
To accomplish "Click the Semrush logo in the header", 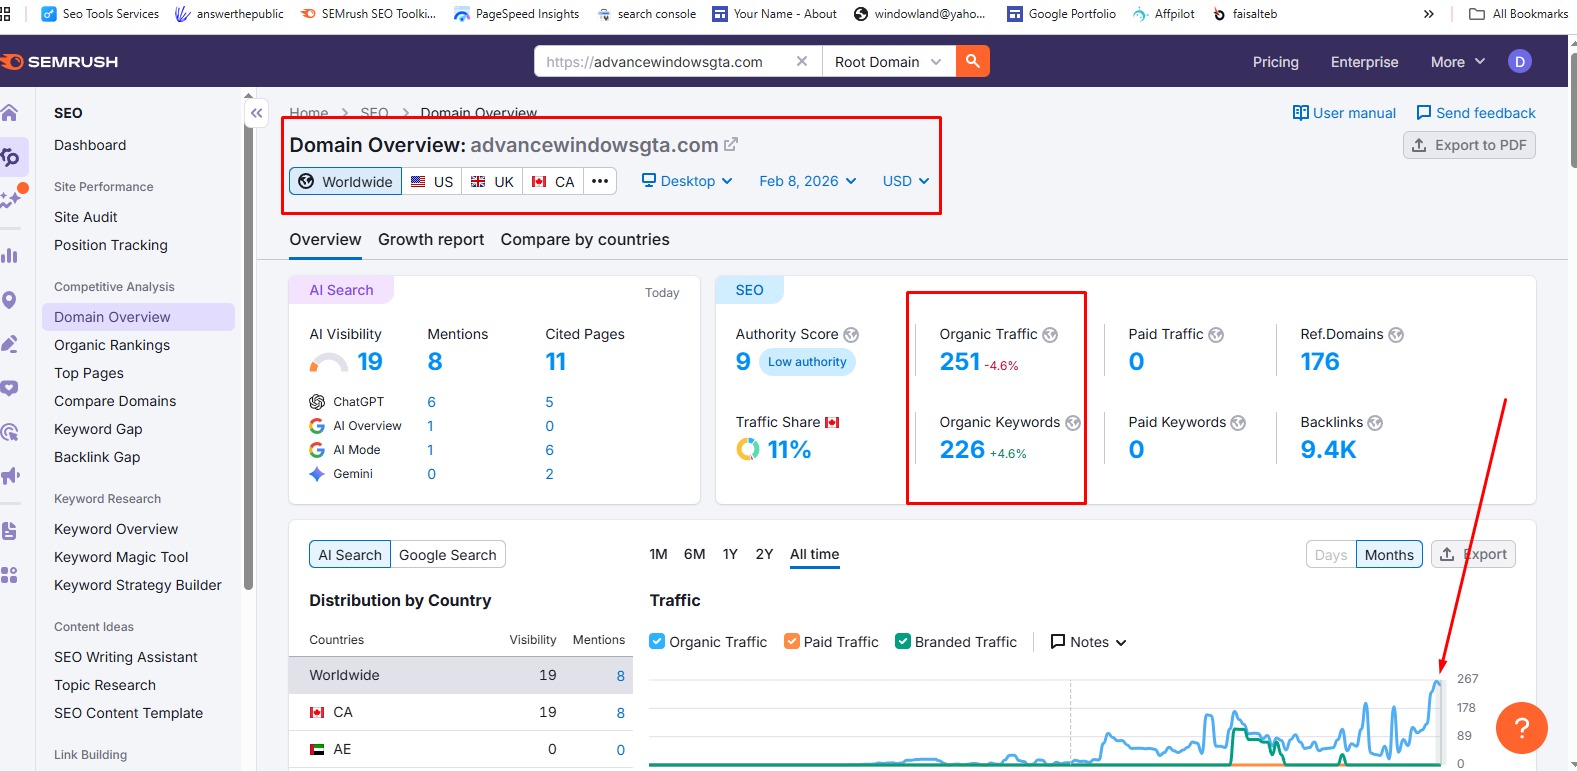I will point(60,62).
